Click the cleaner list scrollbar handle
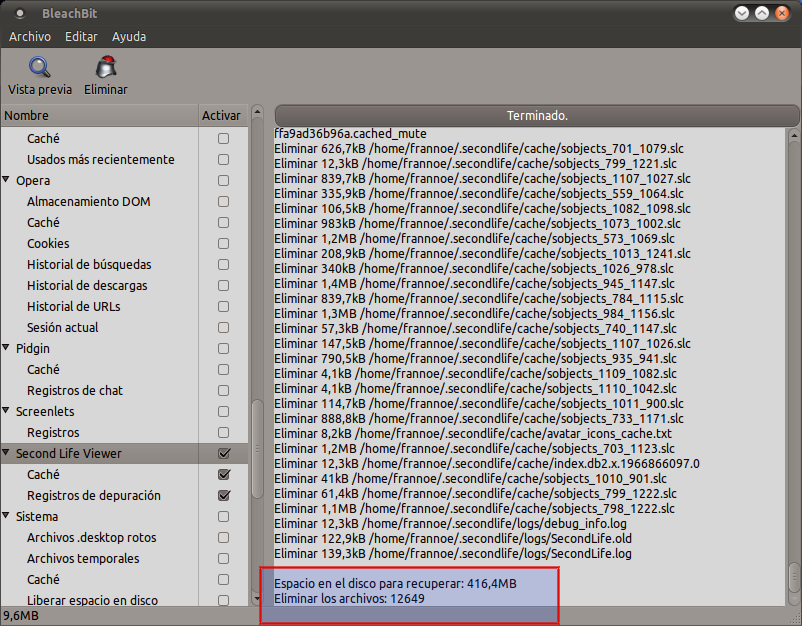 tap(258, 449)
